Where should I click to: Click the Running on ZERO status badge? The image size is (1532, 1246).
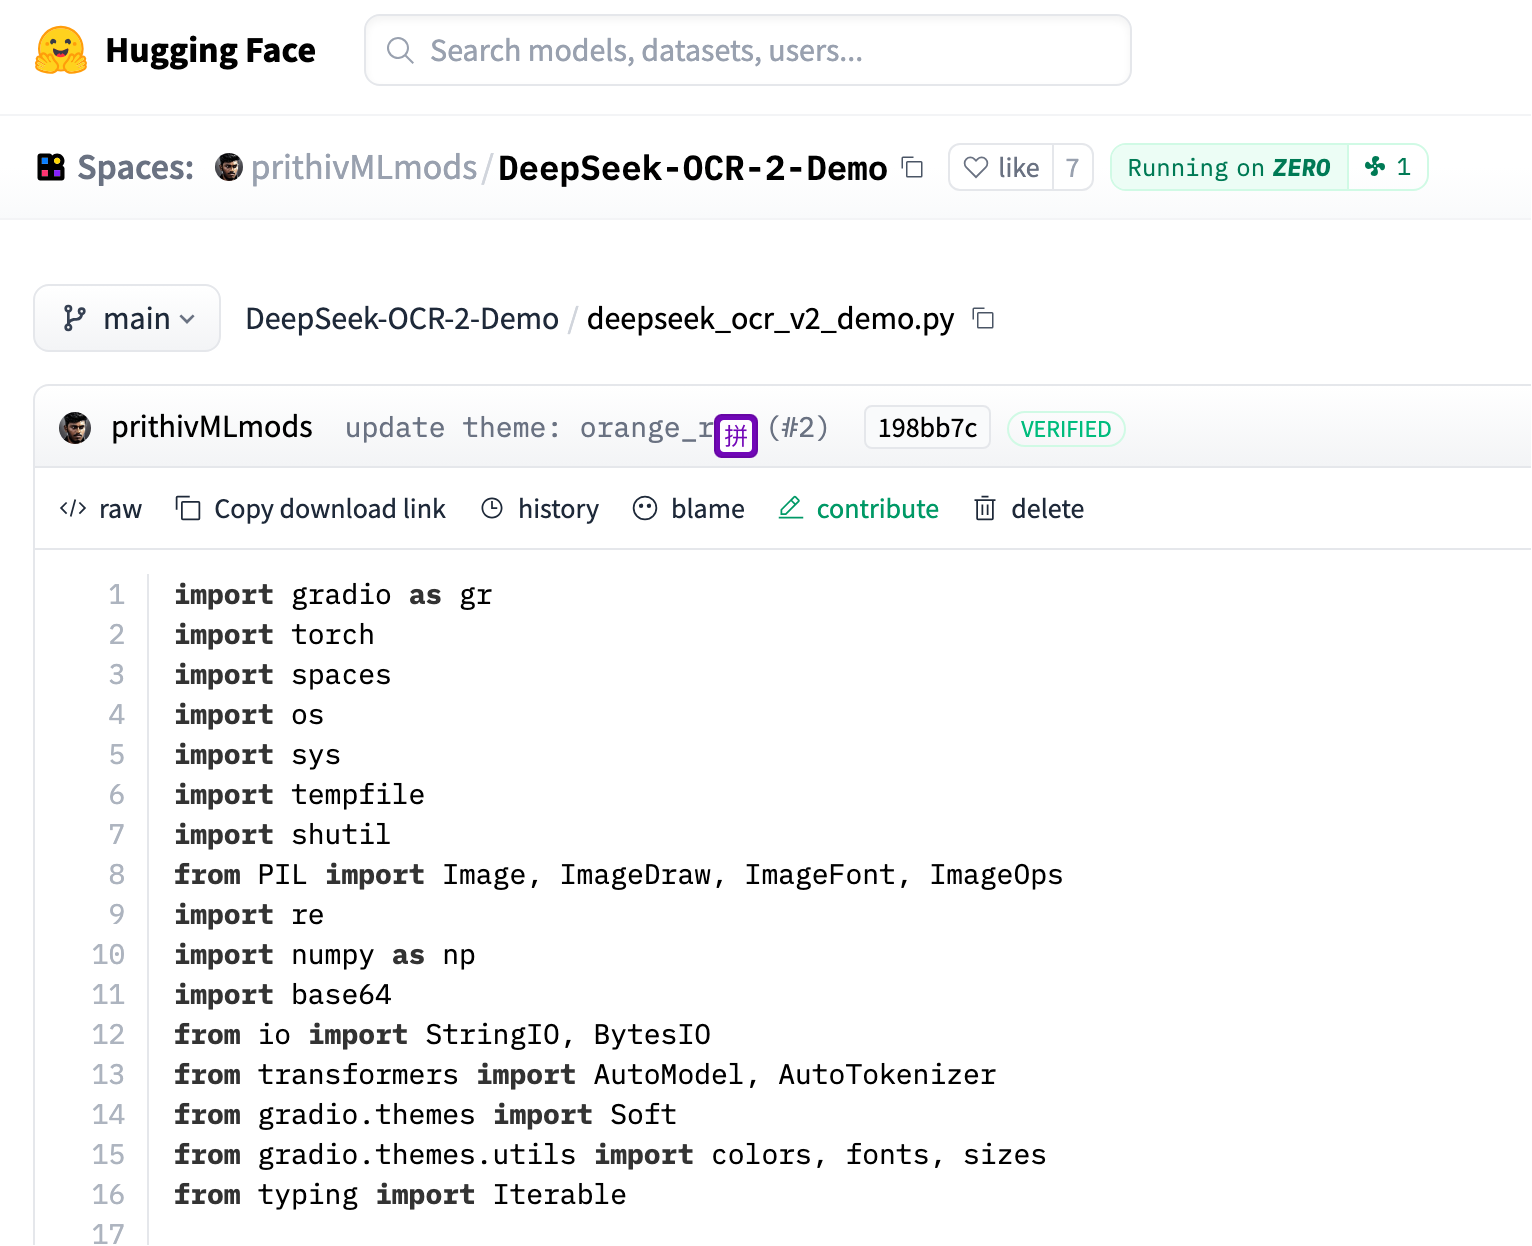tap(1229, 167)
